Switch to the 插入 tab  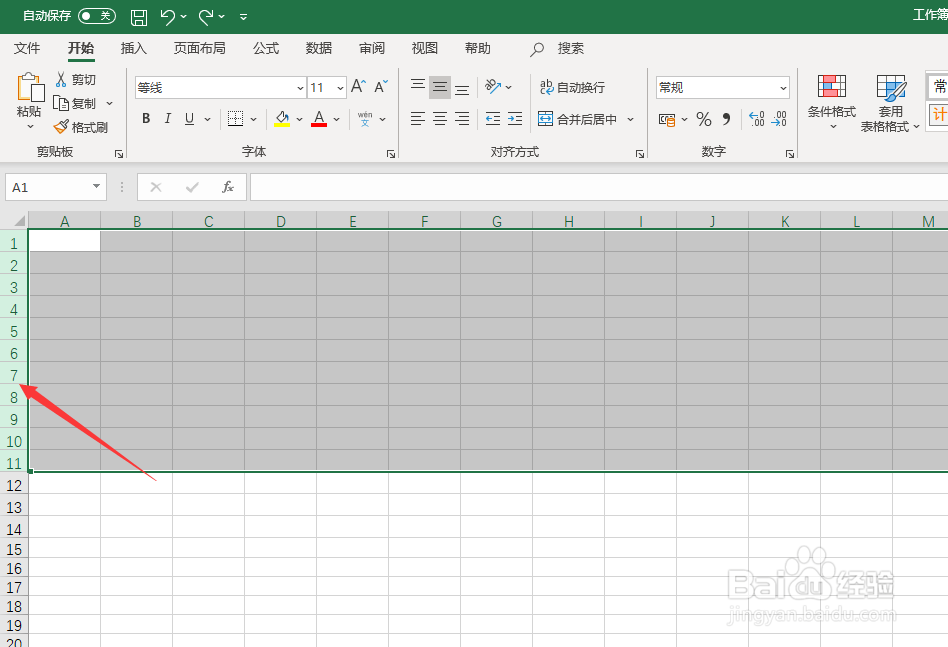coord(134,48)
